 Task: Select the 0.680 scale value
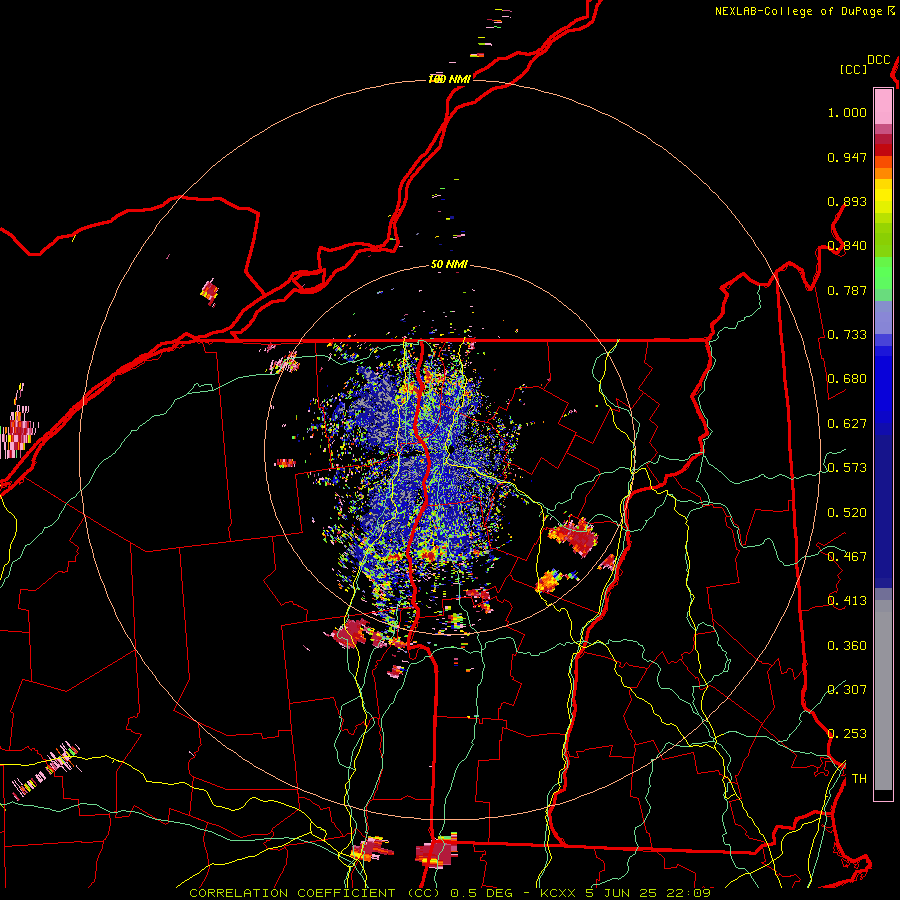(x=847, y=379)
